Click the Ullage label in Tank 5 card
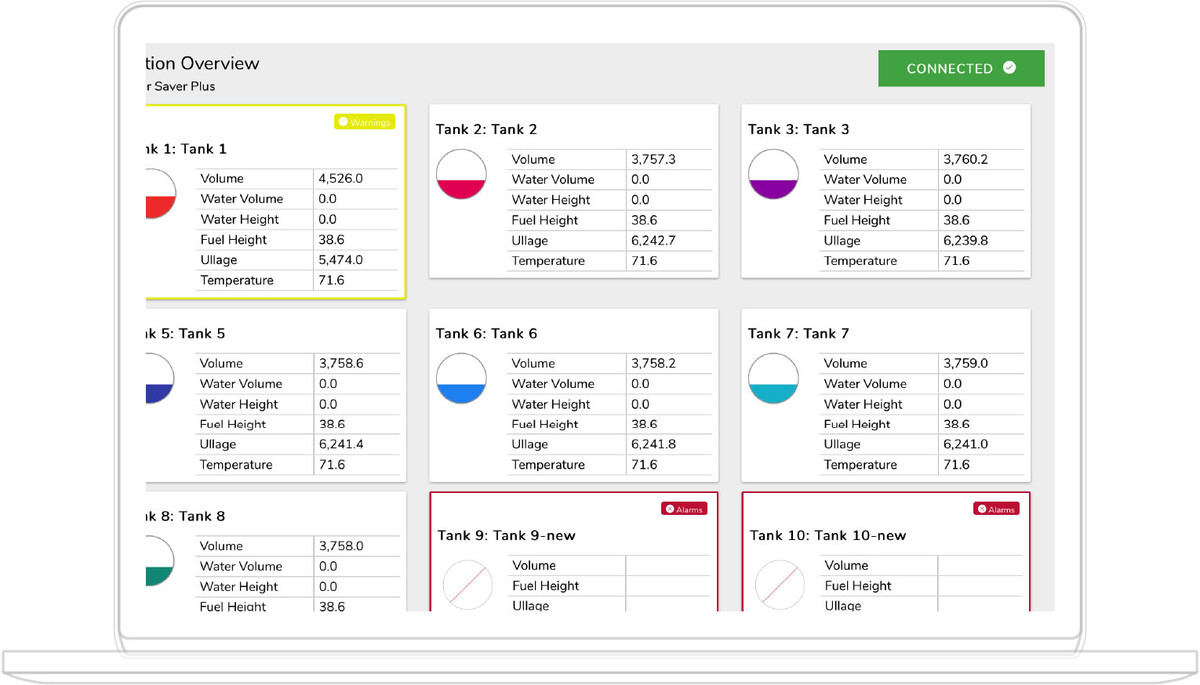 click(x=218, y=444)
